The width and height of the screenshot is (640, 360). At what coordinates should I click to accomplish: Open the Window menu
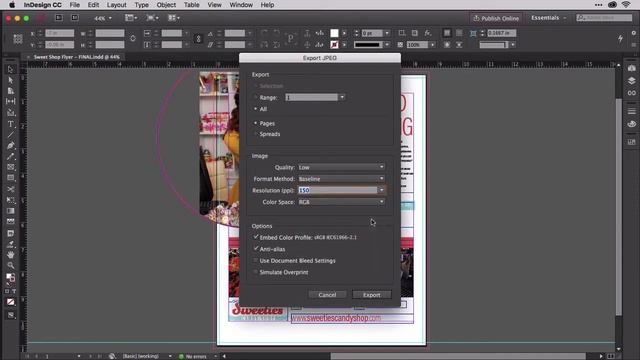coord(241,5)
